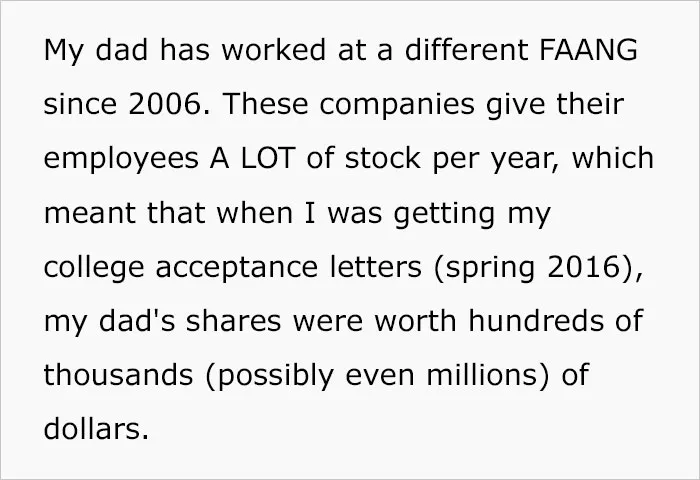Select the word "acceptance" in the paragraph
This screenshot has height=480, width=700.
point(237,268)
